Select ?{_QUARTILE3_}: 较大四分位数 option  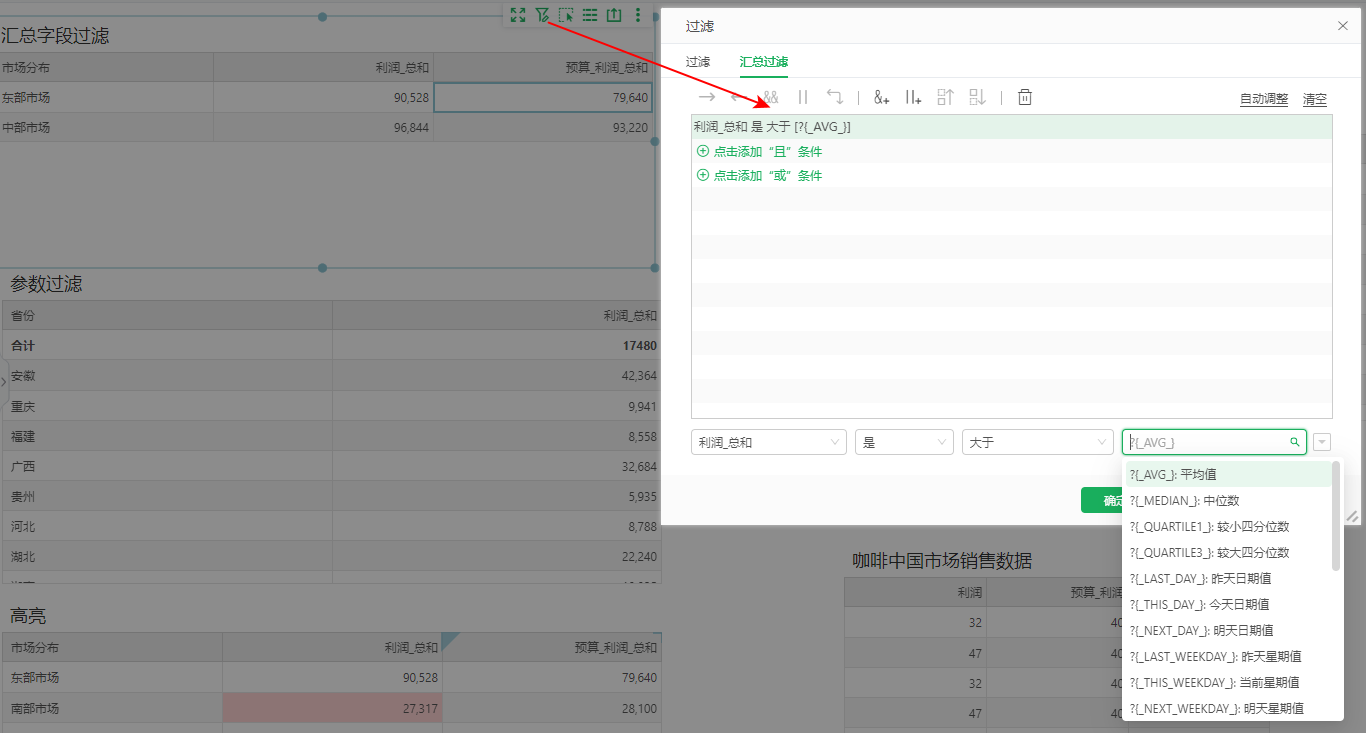point(1228,552)
